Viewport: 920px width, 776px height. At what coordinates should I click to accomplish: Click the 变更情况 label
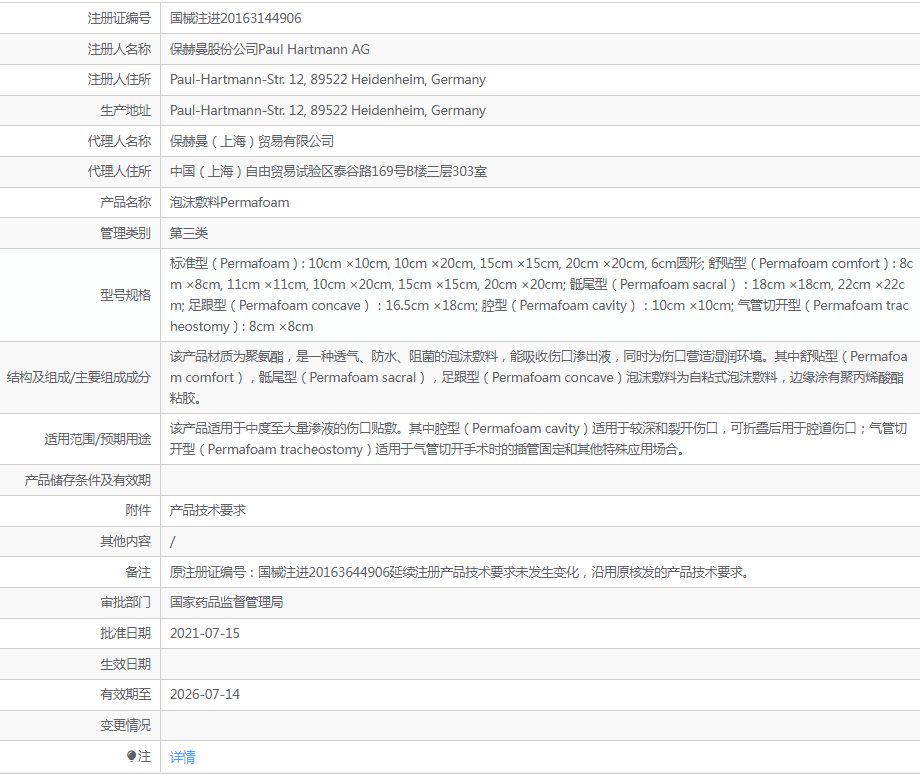point(126,725)
